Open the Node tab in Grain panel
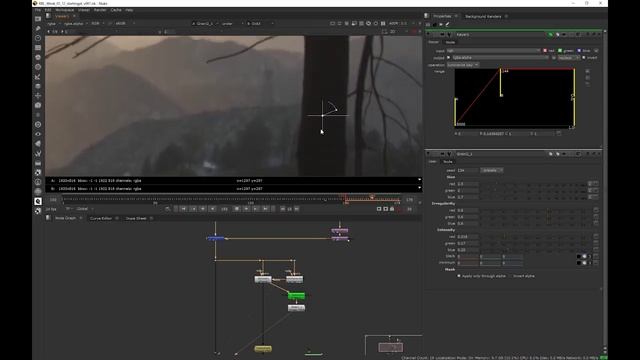Image resolution: width=640 pixels, height=360 pixels. (448, 162)
